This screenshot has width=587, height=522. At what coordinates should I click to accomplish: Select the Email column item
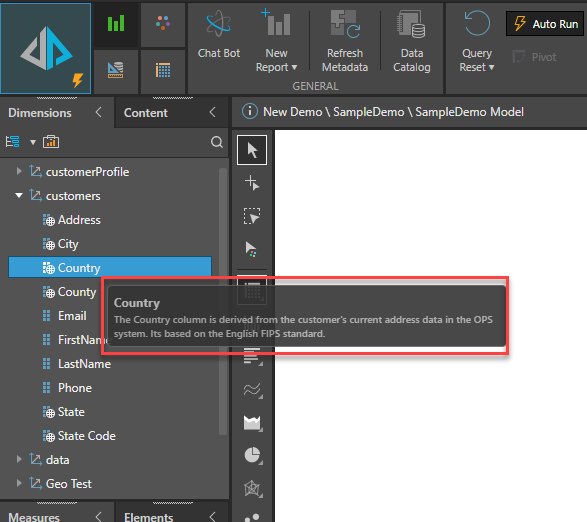pyautogui.click(x=72, y=316)
